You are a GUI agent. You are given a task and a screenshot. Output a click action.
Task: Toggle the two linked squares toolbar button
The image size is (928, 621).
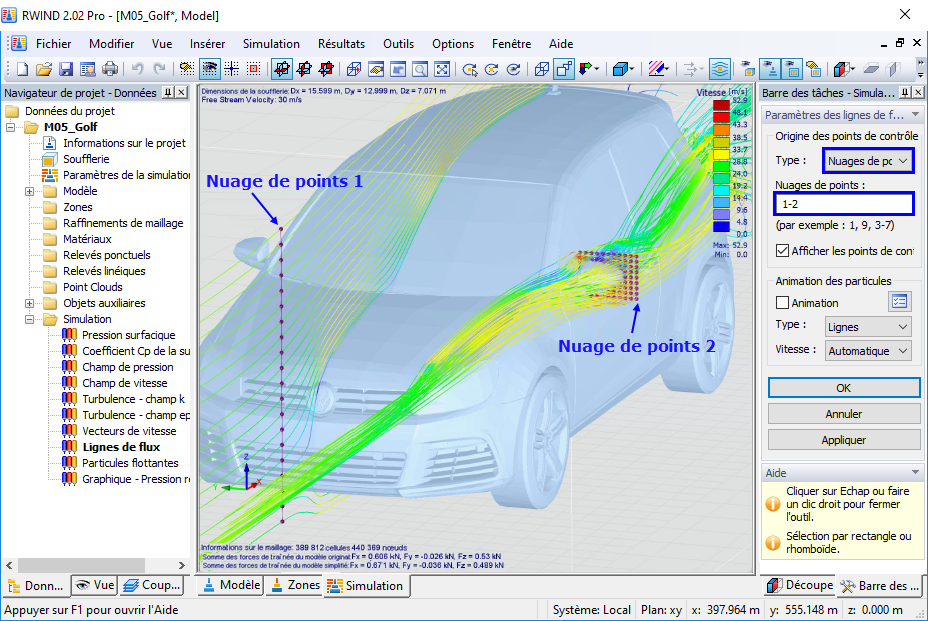[564, 69]
